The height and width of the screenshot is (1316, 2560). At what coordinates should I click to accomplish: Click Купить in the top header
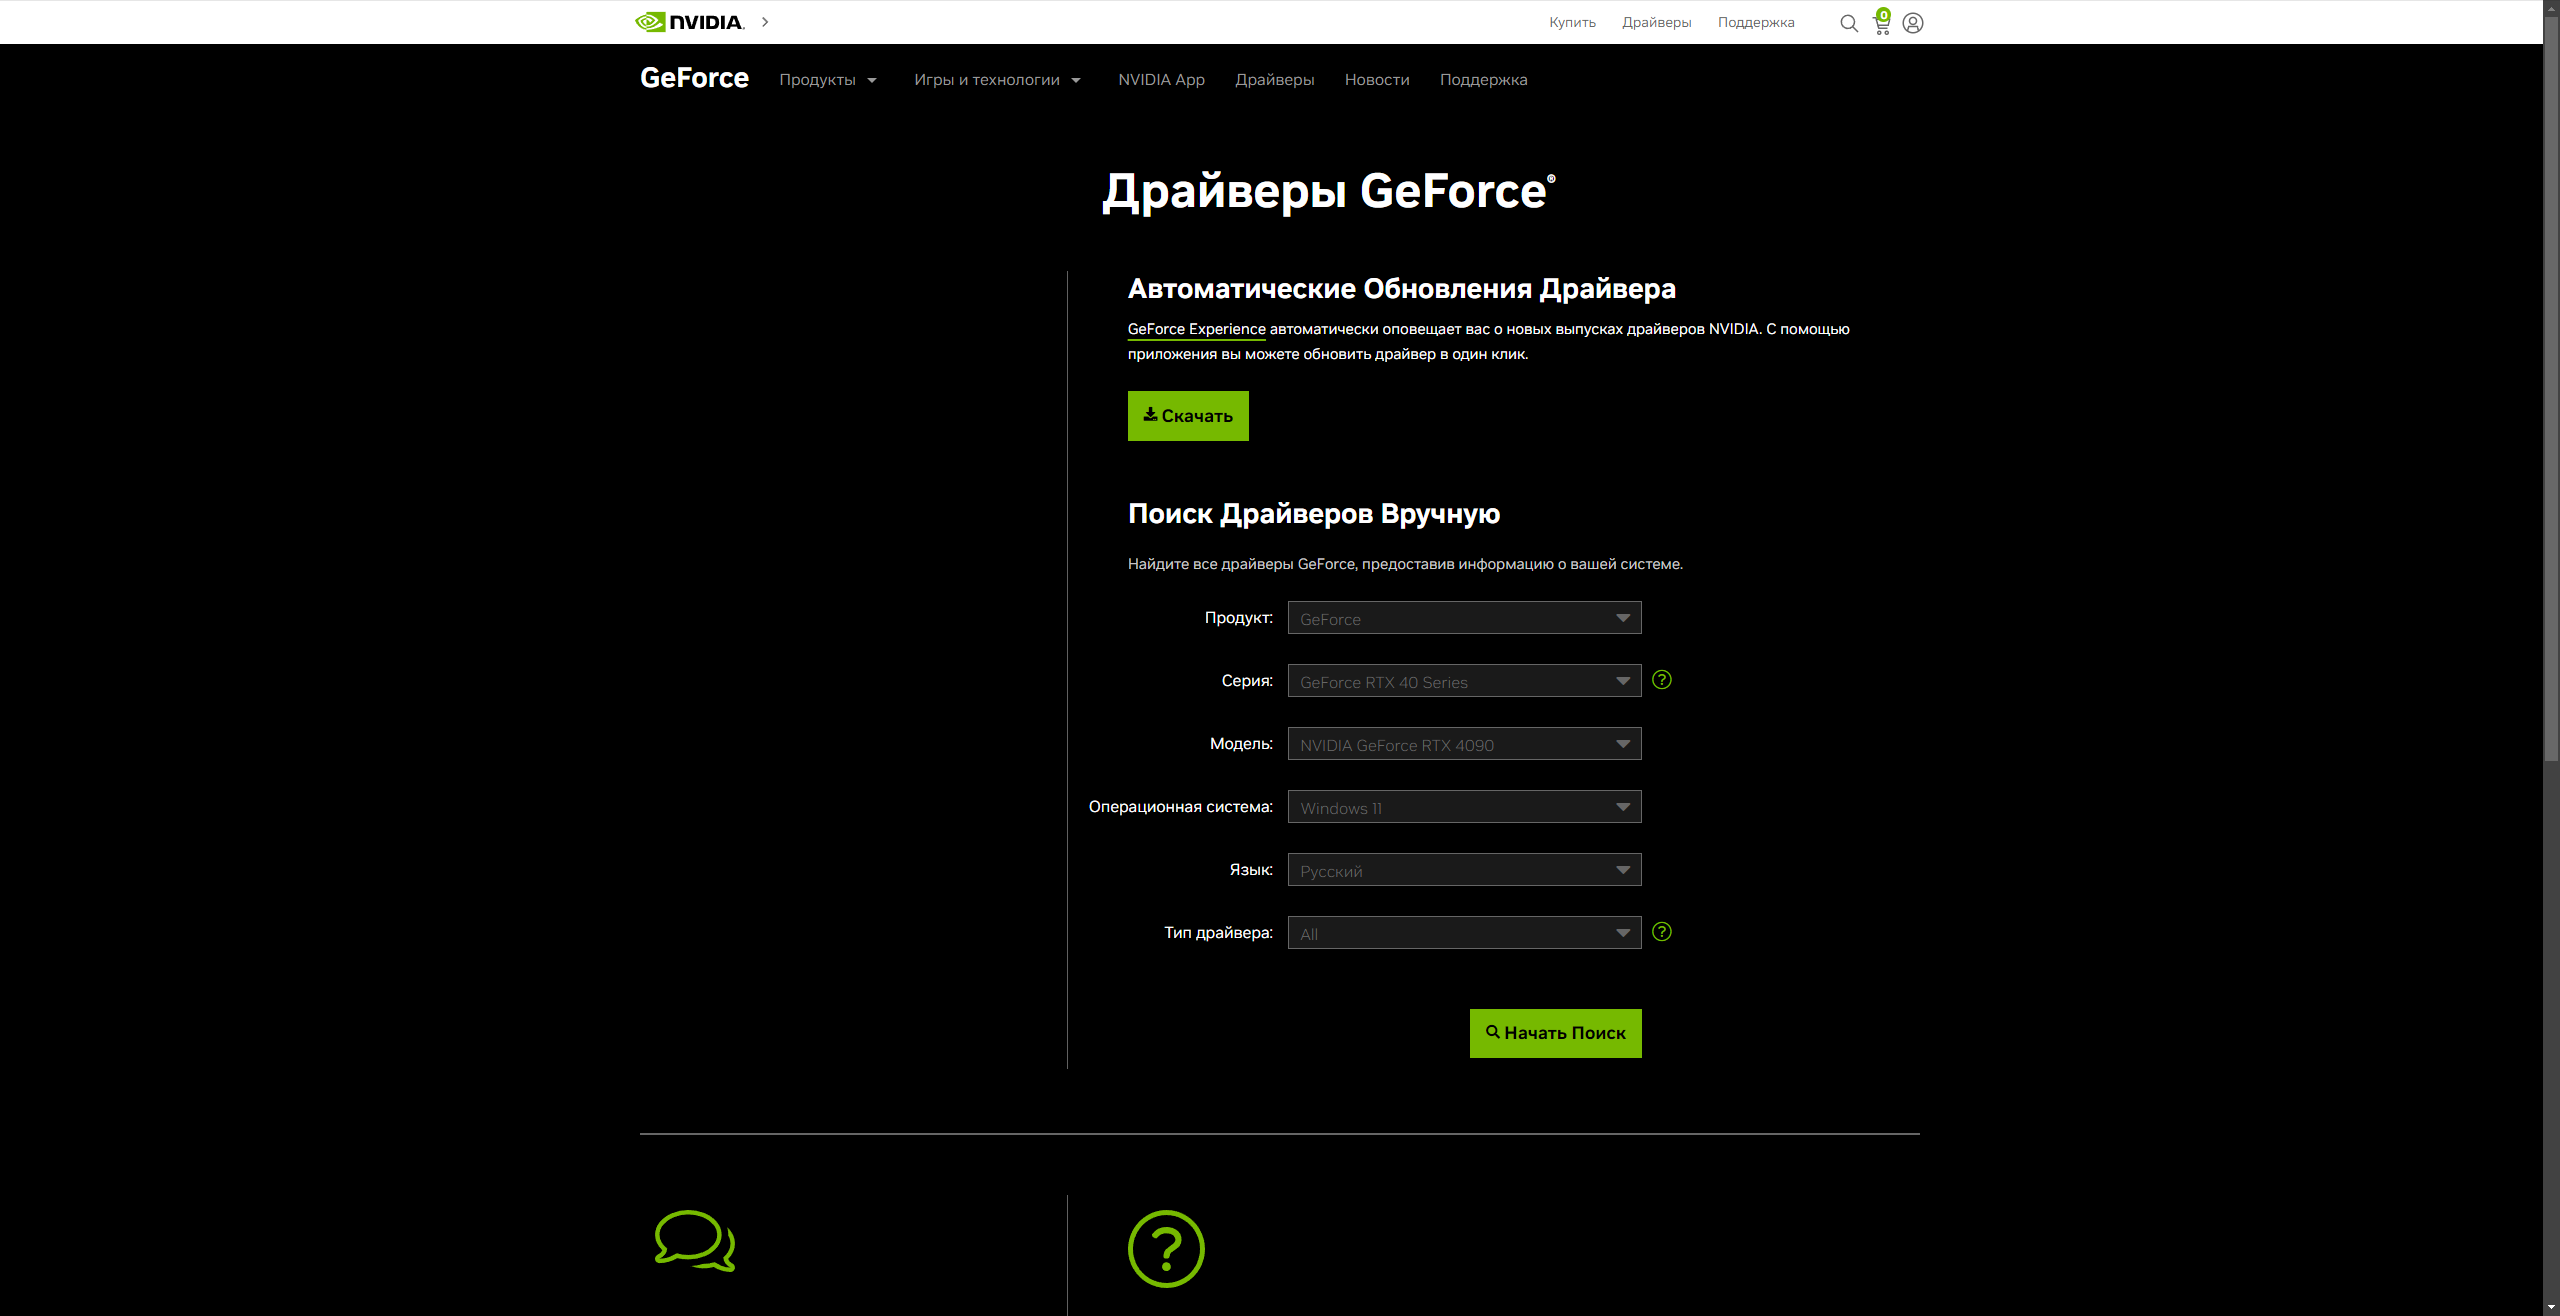click(1572, 22)
